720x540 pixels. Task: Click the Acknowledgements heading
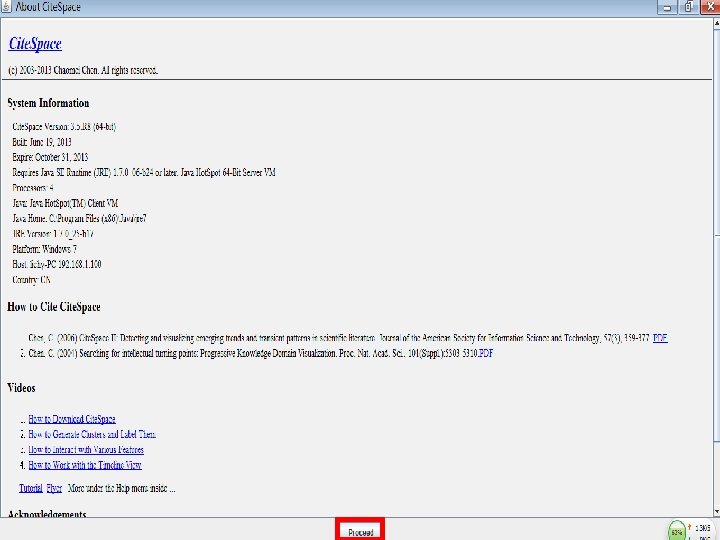point(47,514)
